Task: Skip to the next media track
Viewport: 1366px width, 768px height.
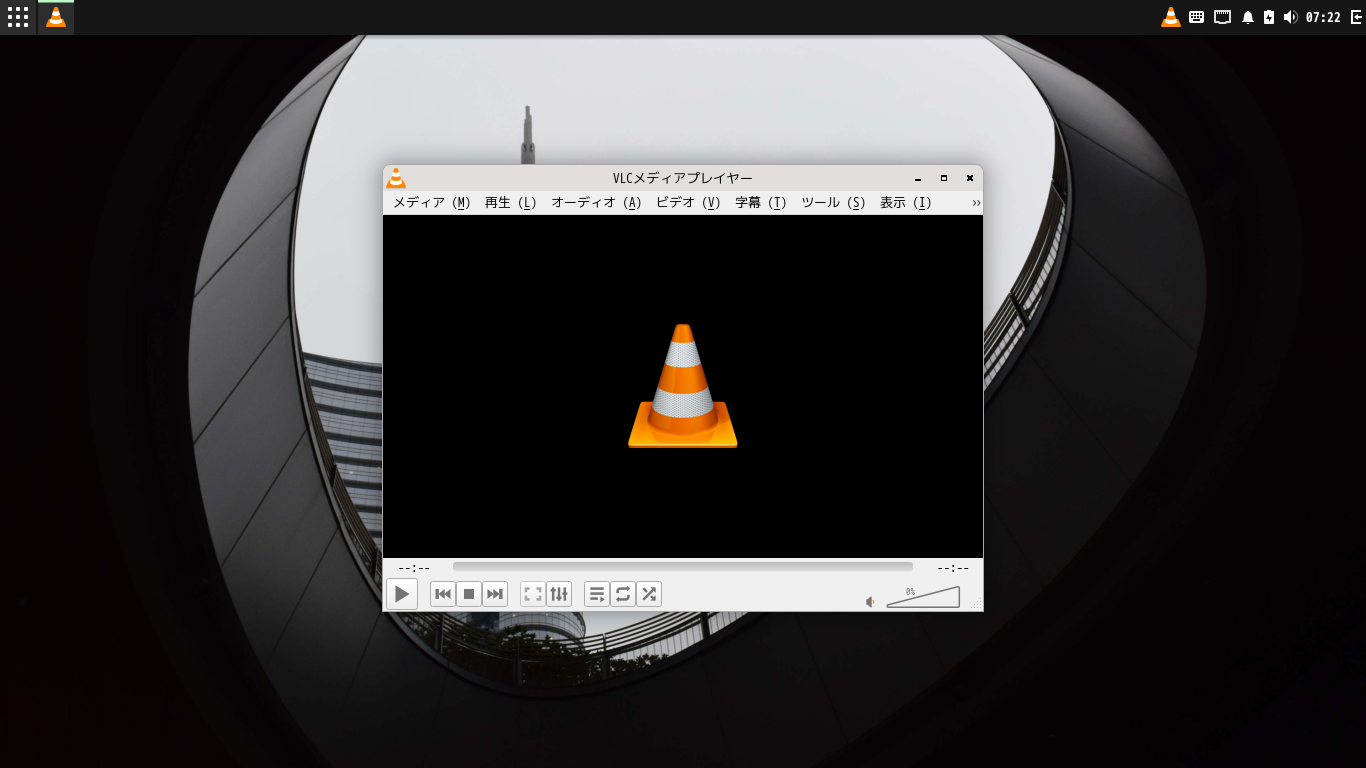Action: tap(495, 594)
